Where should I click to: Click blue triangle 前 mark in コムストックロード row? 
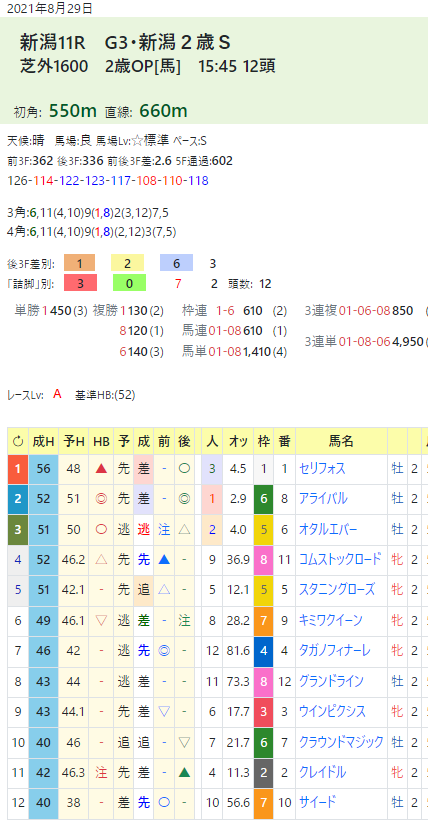tap(164, 560)
